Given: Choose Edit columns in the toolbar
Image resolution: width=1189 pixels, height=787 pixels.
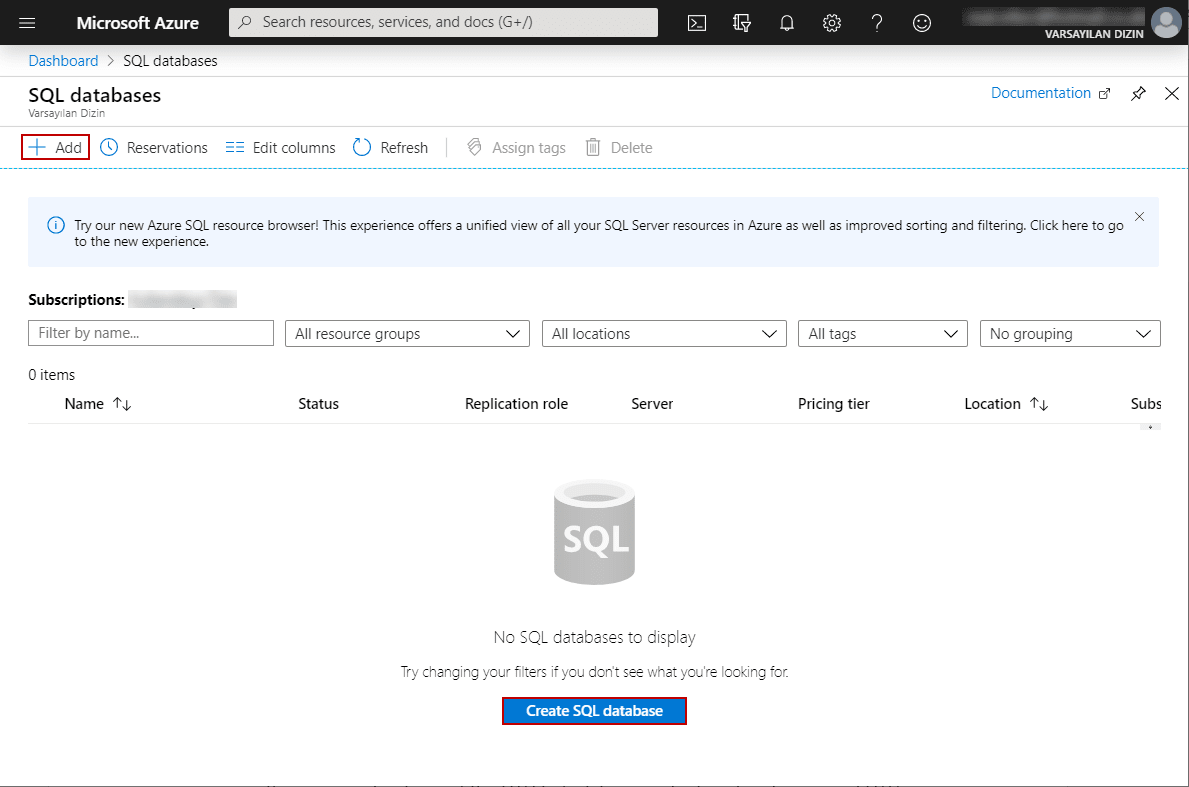Looking at the screenshot, I should pos(281,147).
